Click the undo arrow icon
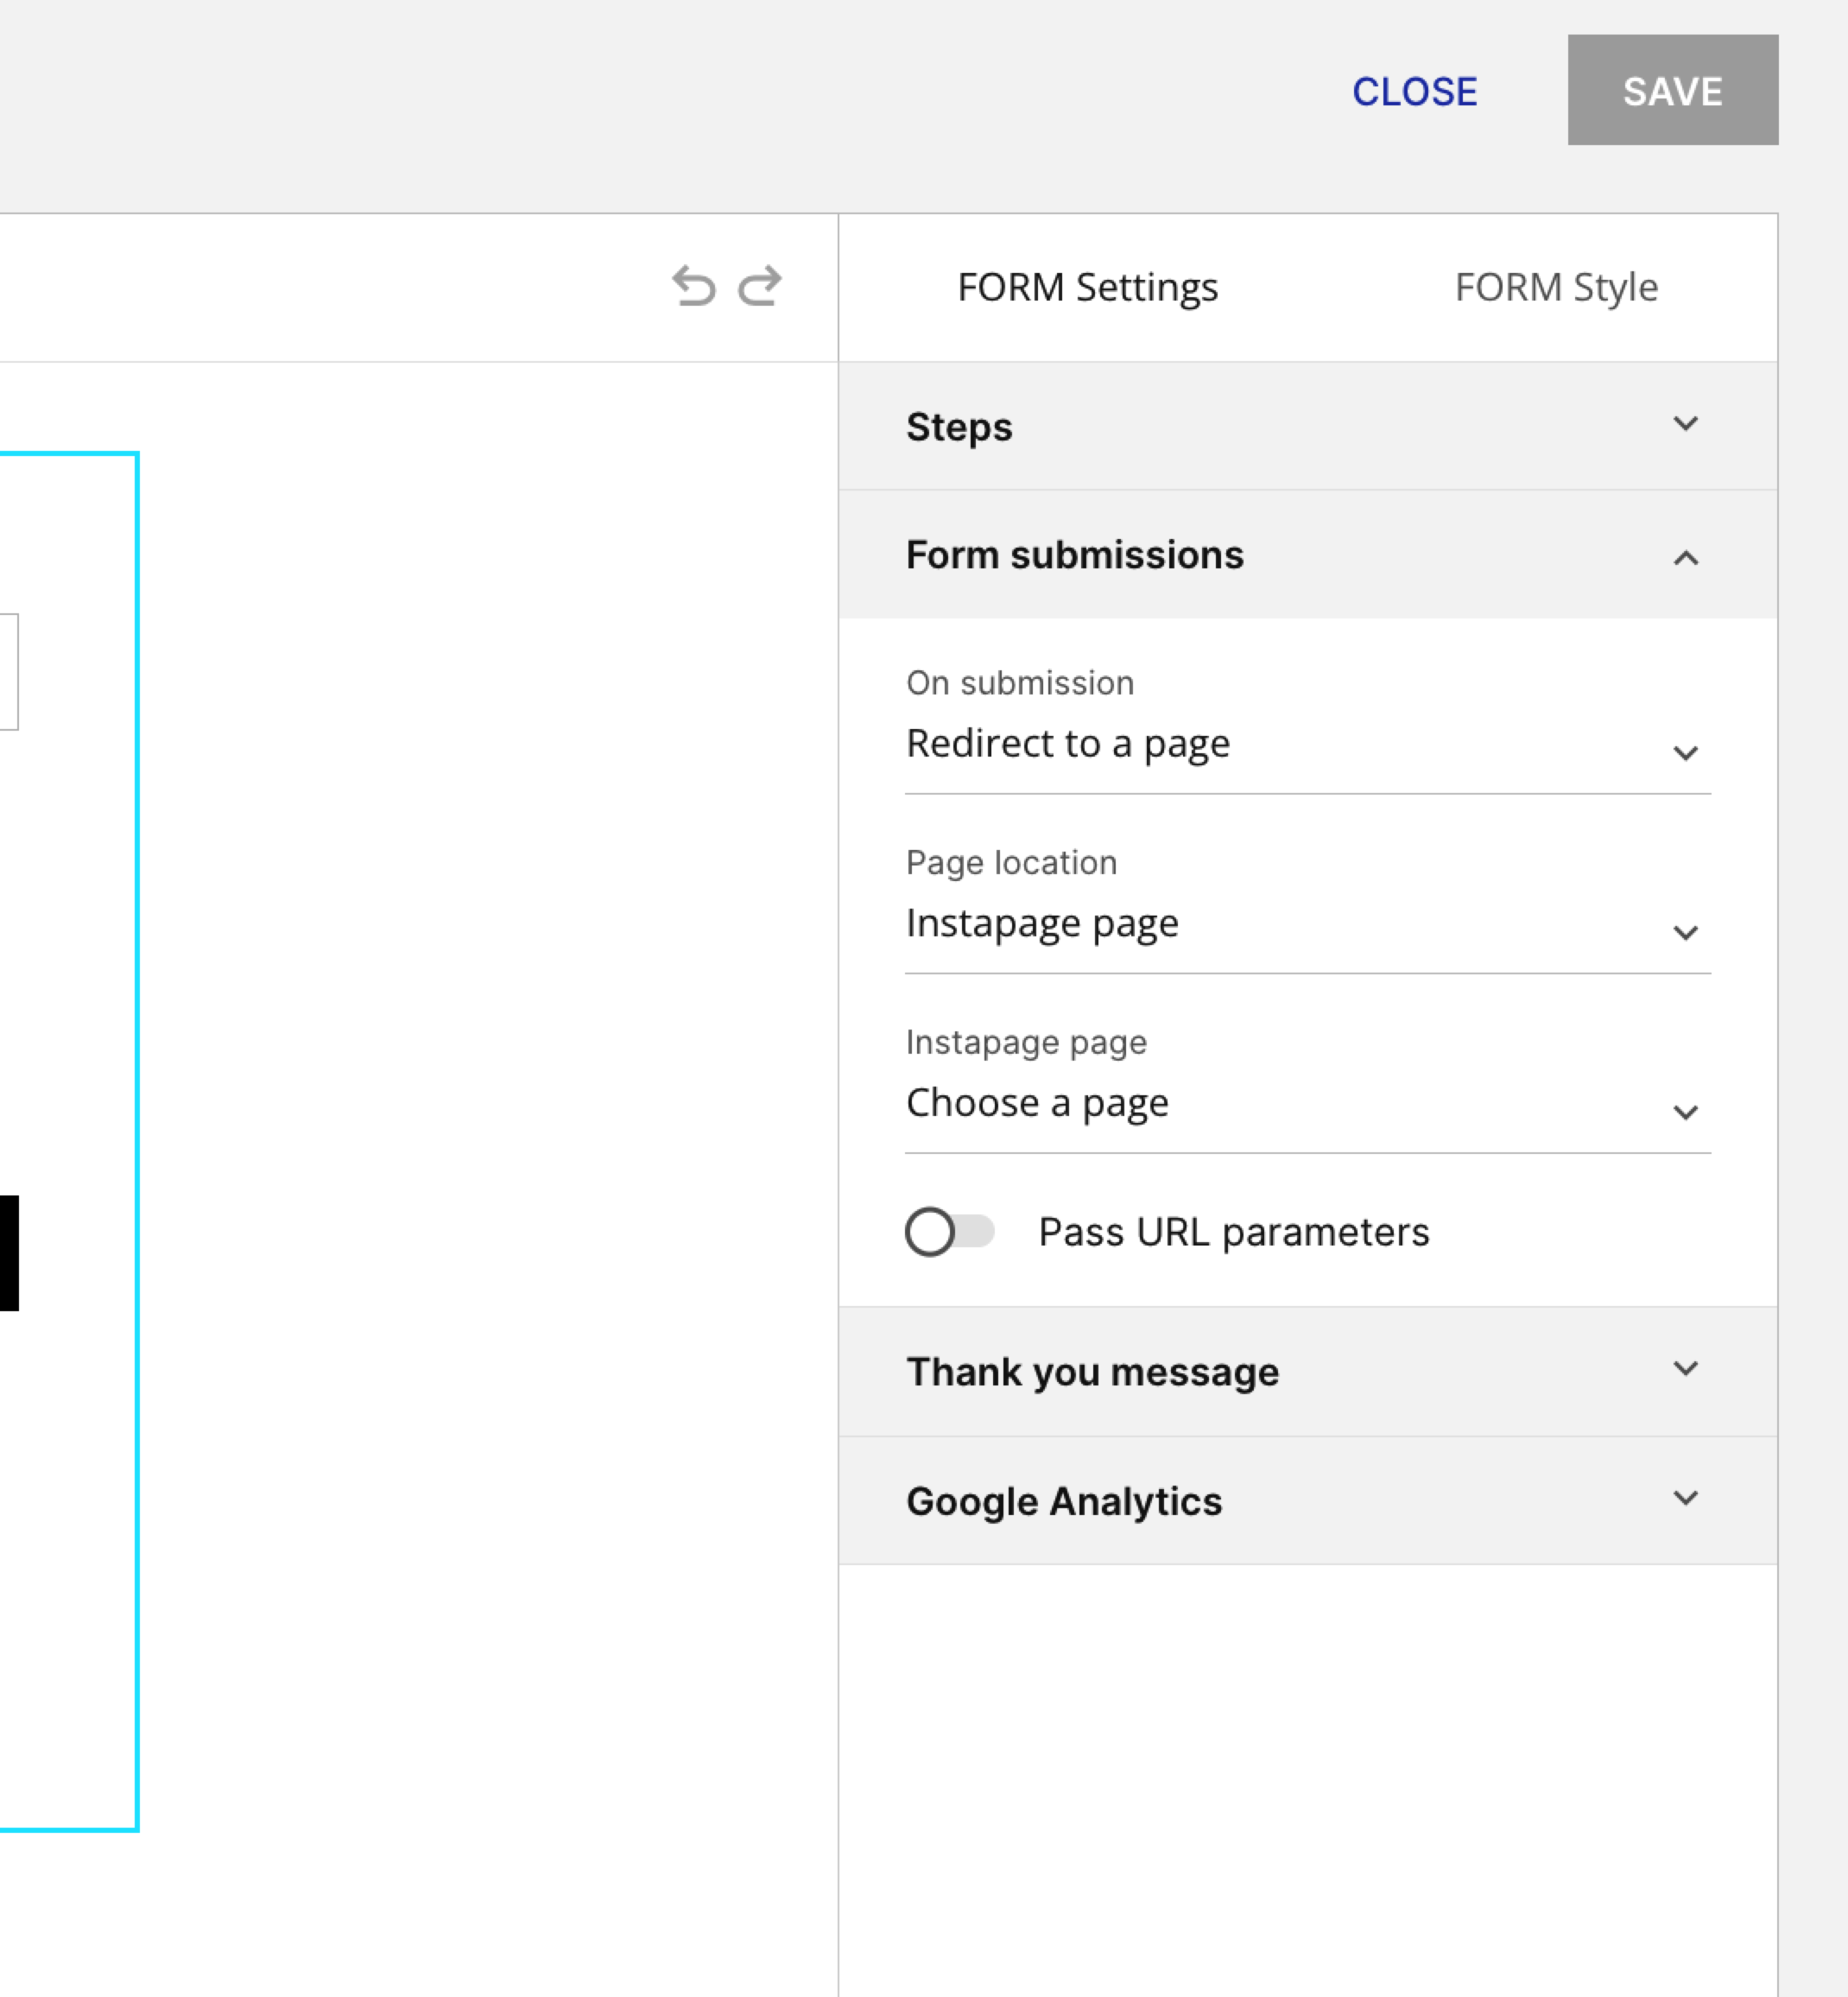This screenshot has height=1997, width=1848. pyautogui.click(x=693, y=286)
